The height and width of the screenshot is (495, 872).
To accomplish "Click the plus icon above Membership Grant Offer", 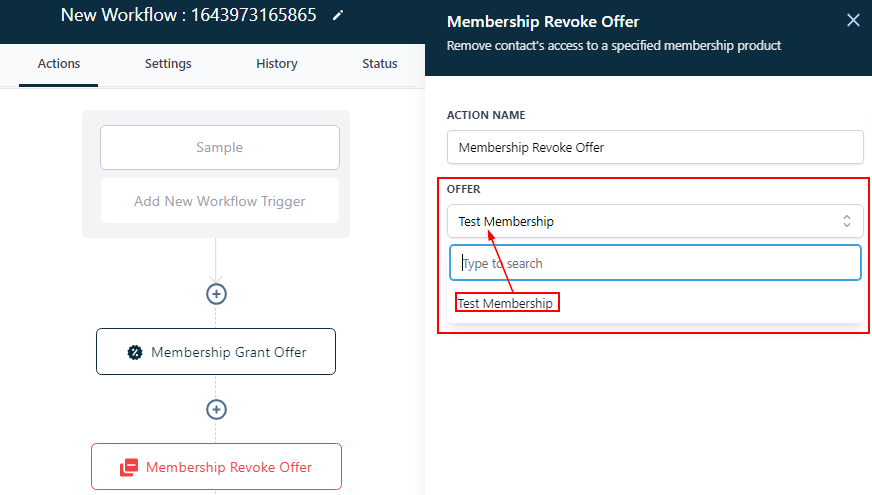I will [x=216, y=294].
